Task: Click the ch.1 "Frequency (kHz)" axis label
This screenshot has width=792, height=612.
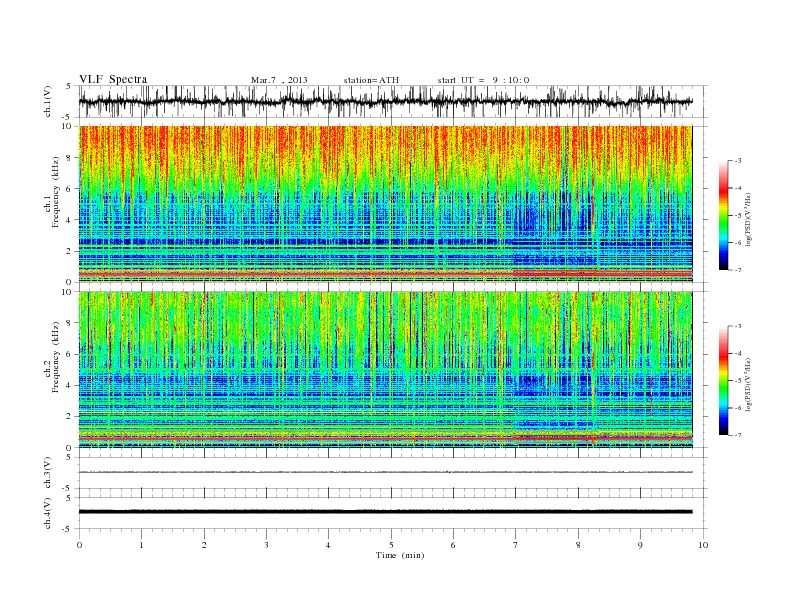Action: pos(56,193)
